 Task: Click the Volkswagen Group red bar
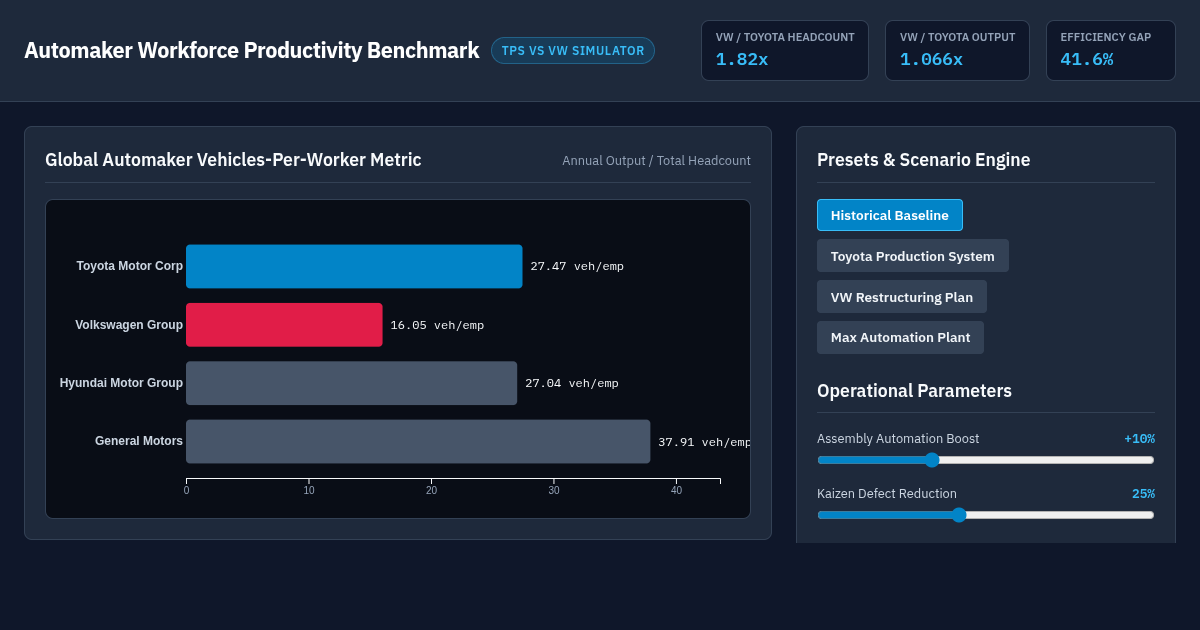pos(284,325)
